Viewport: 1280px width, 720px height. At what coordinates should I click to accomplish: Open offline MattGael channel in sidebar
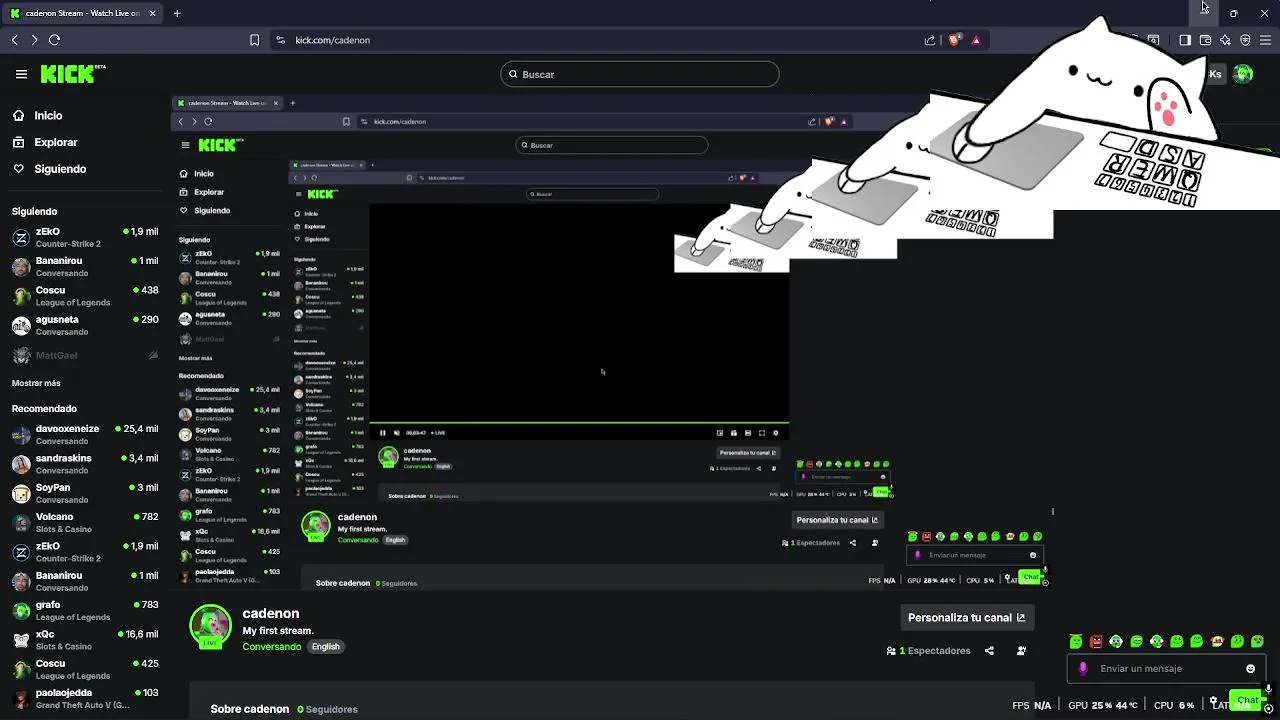(x=85, y=355)
